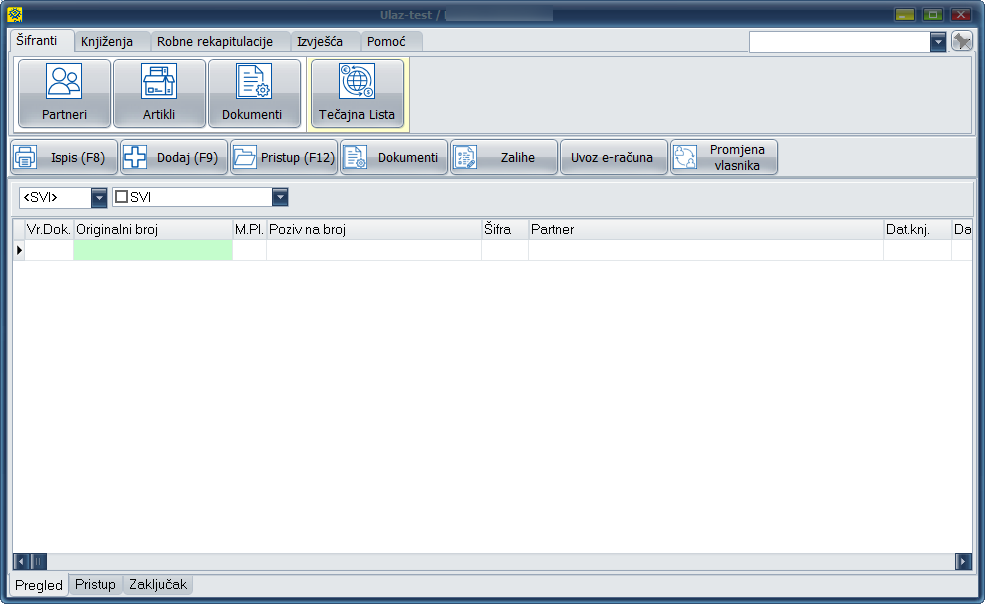Click Promjena vlasnika button
The width and height of the screenshot is (985, 604).
pyautogui.click(x=724, y=157)
